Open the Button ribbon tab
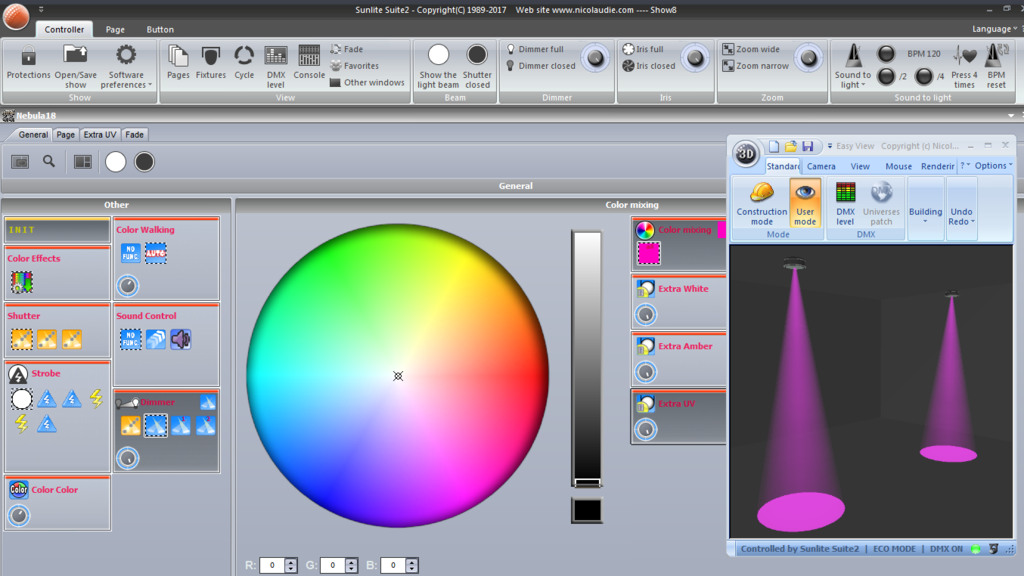This screenshot has width=1024, height=576. tap(160, 29)
